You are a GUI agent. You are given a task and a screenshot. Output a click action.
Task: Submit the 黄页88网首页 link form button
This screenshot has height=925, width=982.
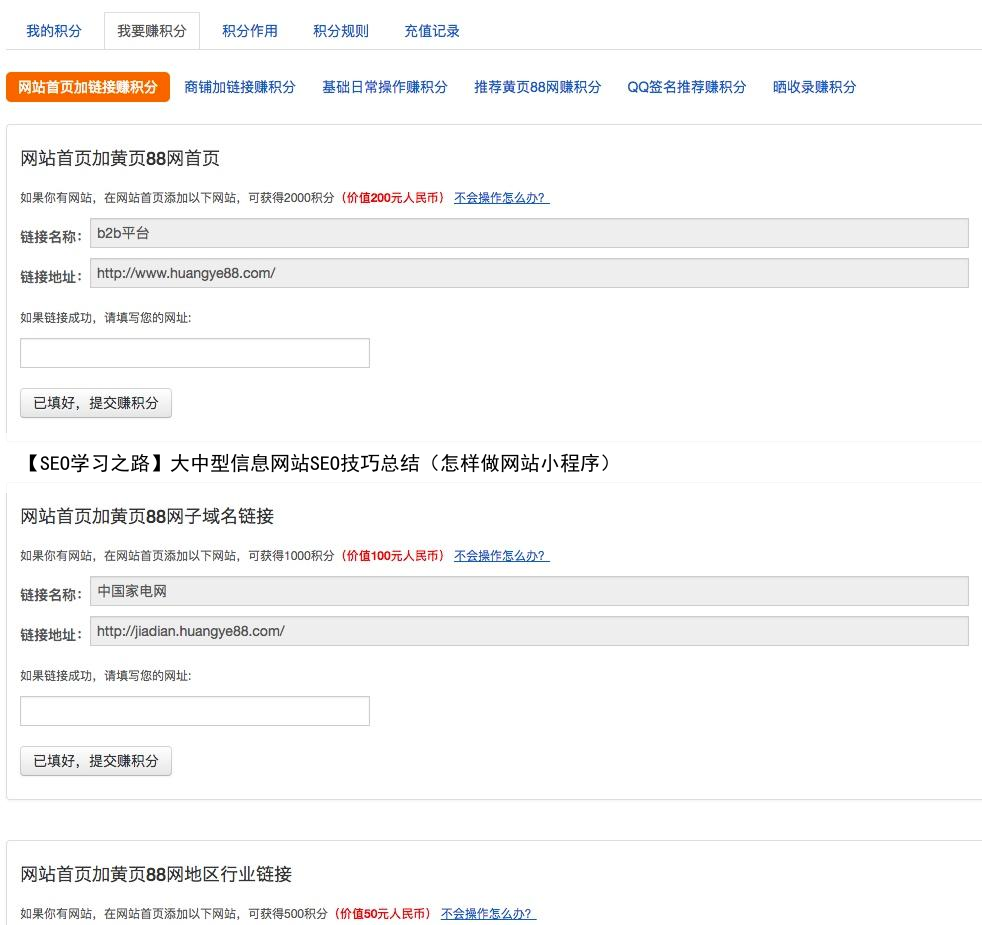(96, 403)
